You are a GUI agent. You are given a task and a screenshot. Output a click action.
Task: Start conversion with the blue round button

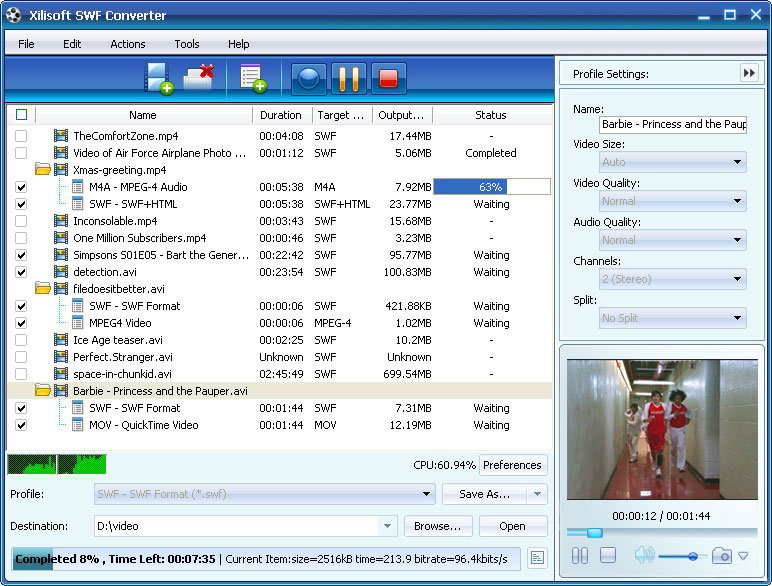[309, 78]
